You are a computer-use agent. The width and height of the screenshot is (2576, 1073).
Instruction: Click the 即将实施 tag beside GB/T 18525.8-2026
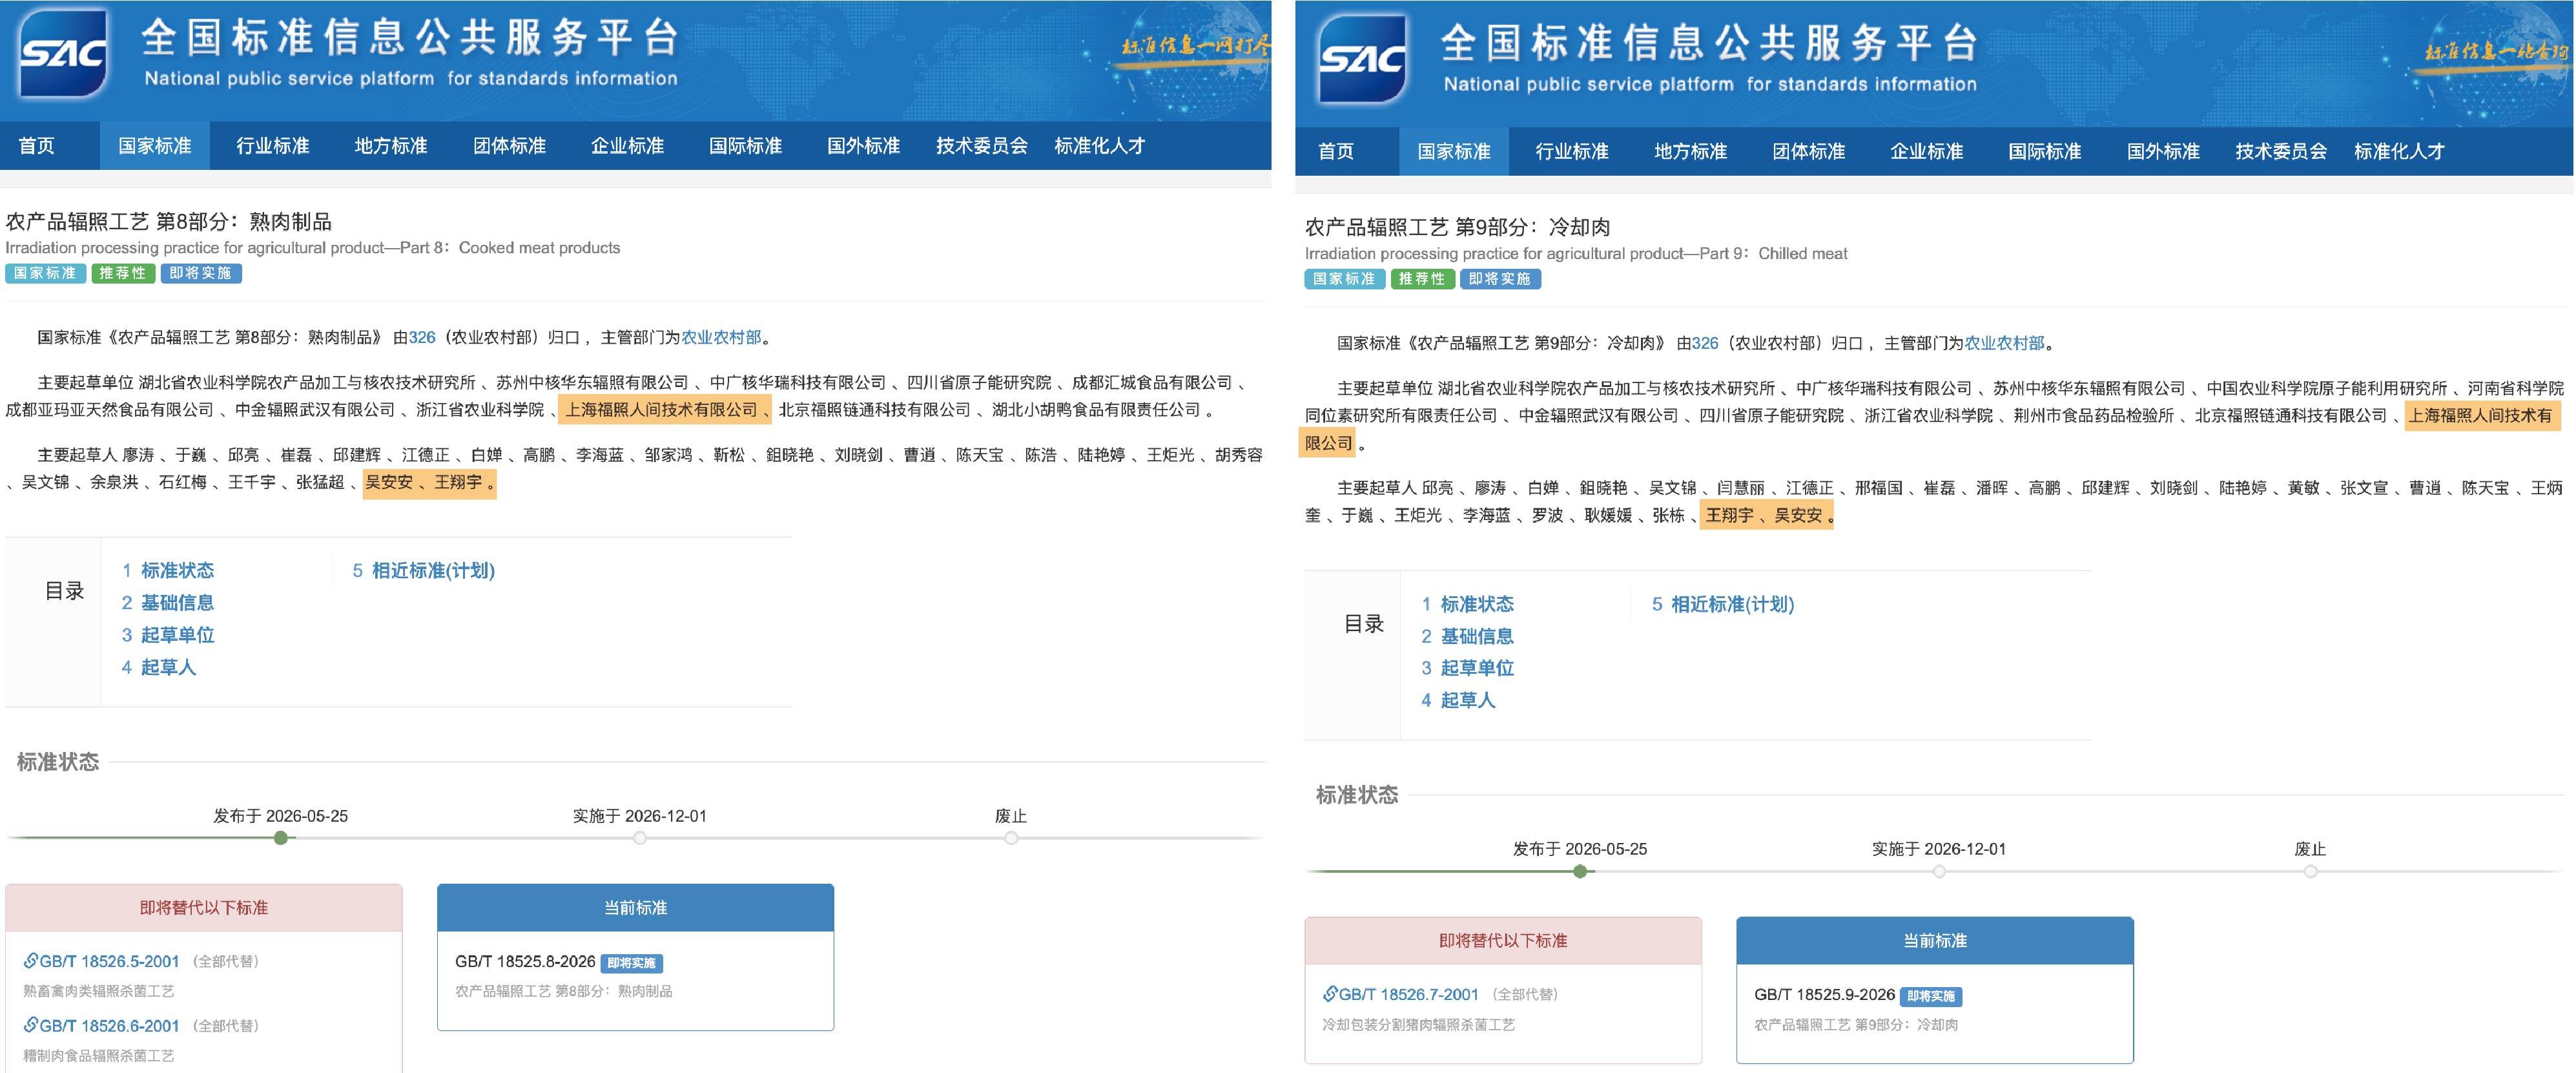(632, 963)
